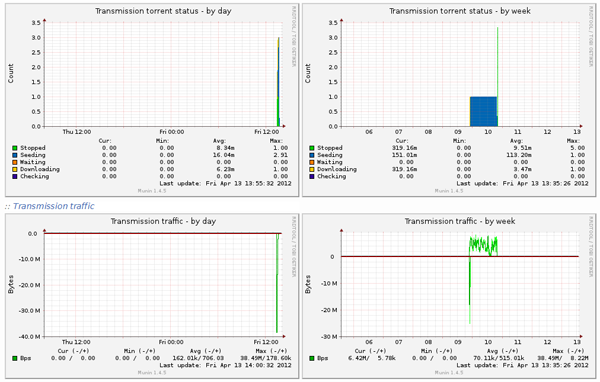This screenshot has height=382, width=600.
Task: Click the weekly Seeding current value 151.01m
Action: [404, 155]
